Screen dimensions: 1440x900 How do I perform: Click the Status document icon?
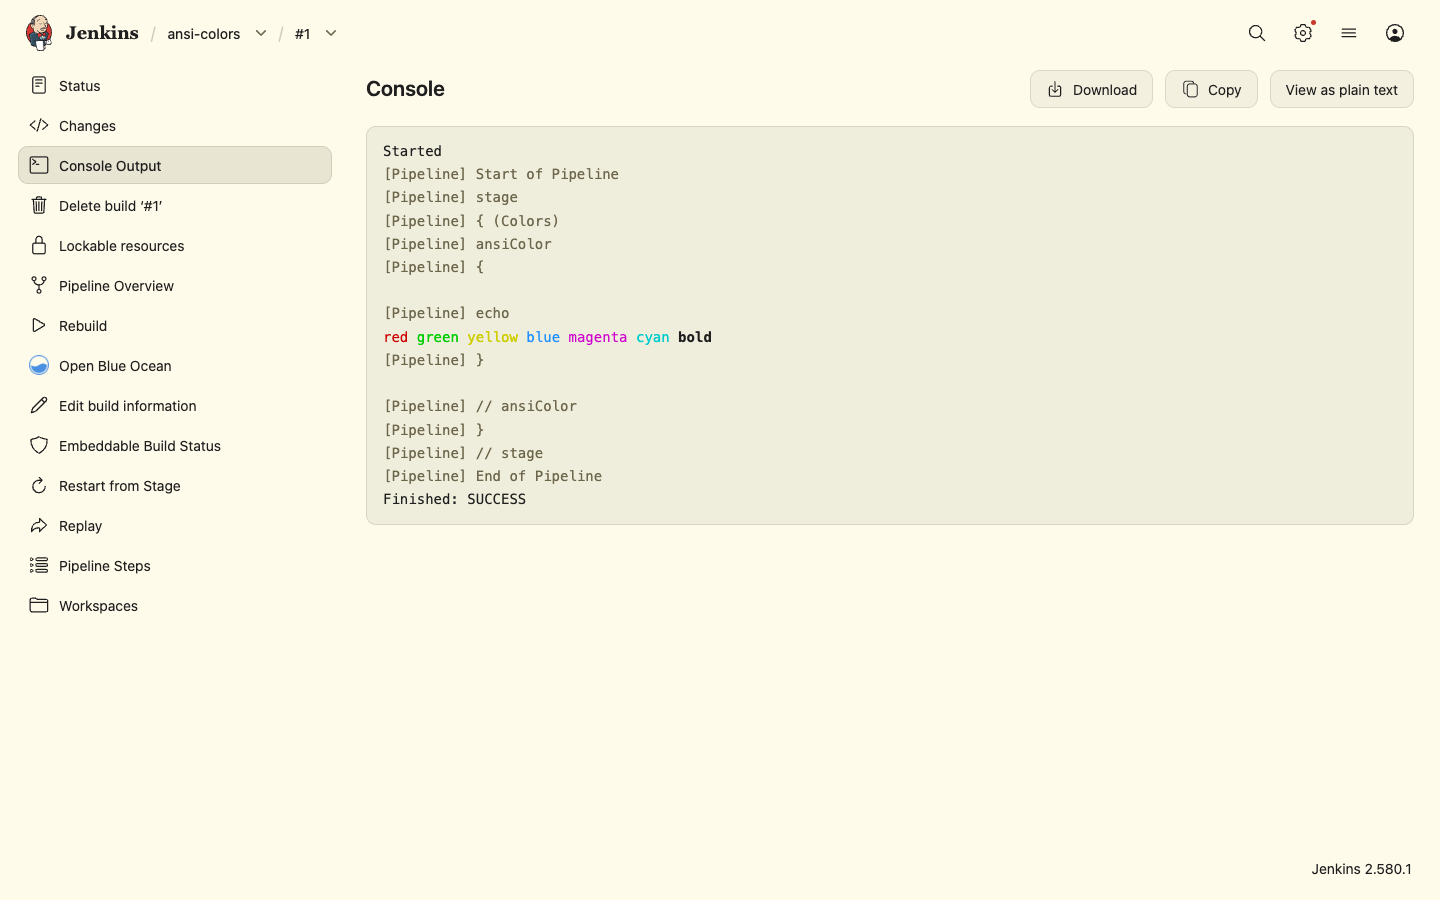[39, 85]
